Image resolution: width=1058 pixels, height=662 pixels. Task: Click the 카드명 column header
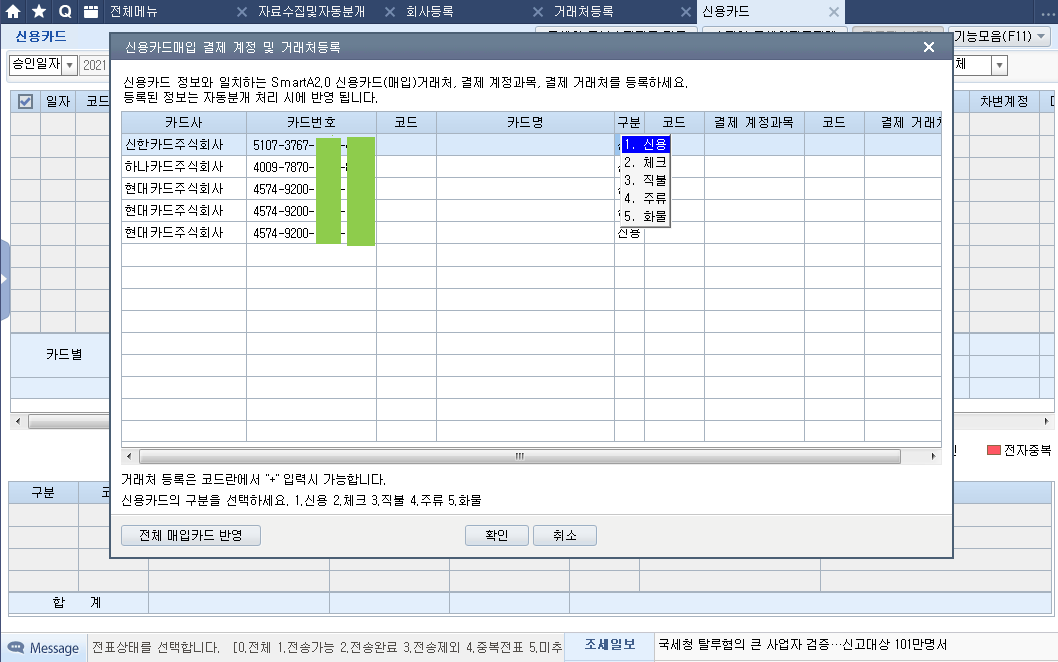coord(525,122)
